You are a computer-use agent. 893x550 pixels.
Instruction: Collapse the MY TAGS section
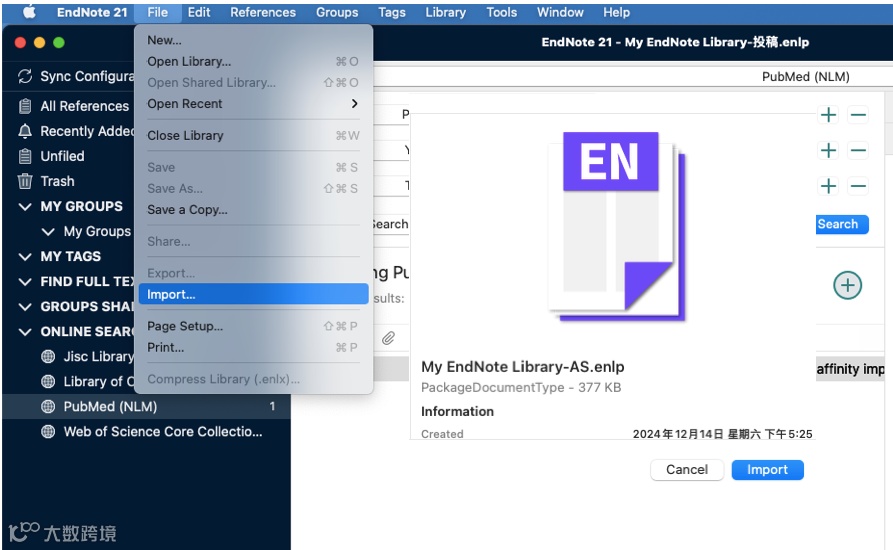click(x=25, y=257)
